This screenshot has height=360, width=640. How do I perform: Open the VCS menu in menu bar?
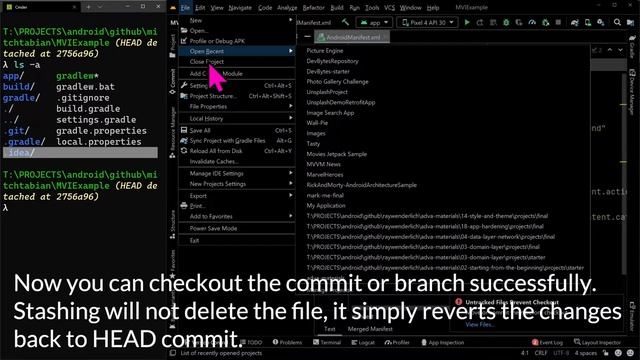tap(389, 7)
